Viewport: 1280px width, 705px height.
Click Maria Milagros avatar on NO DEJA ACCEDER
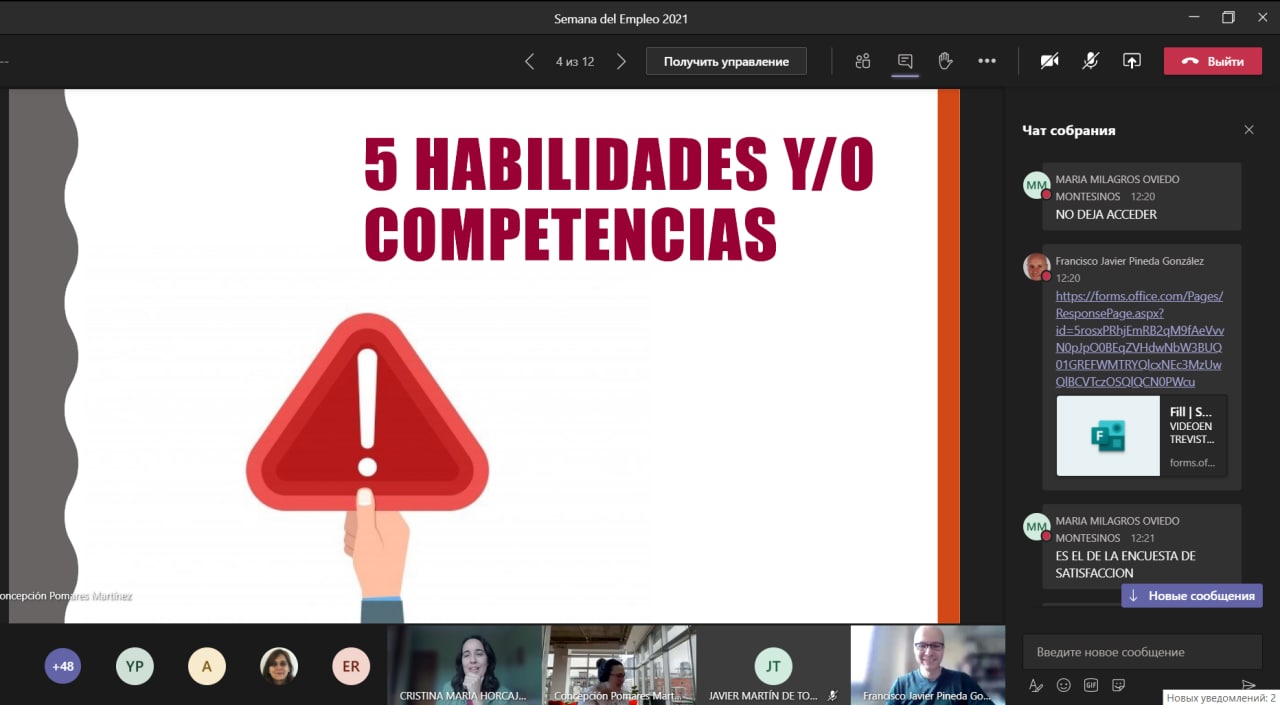(x=1036, y=185)
